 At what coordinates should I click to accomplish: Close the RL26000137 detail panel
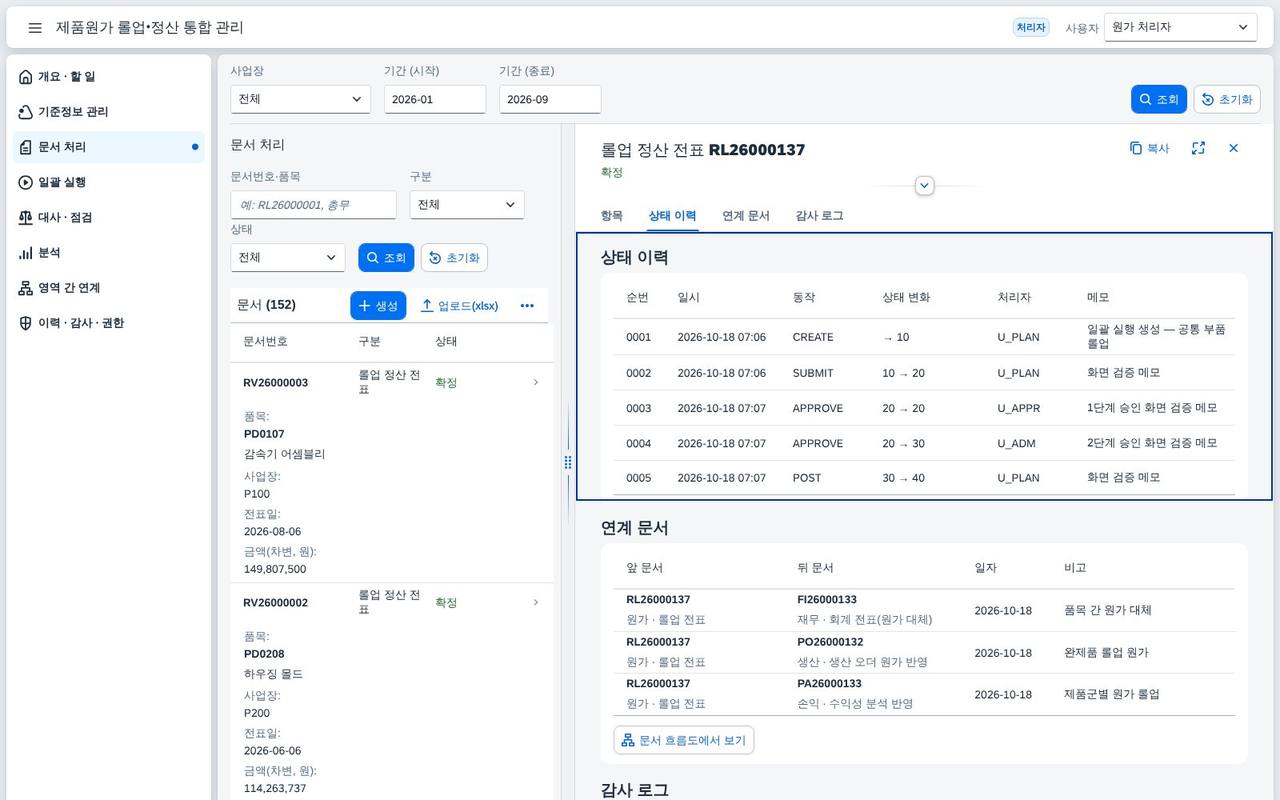1233,148
